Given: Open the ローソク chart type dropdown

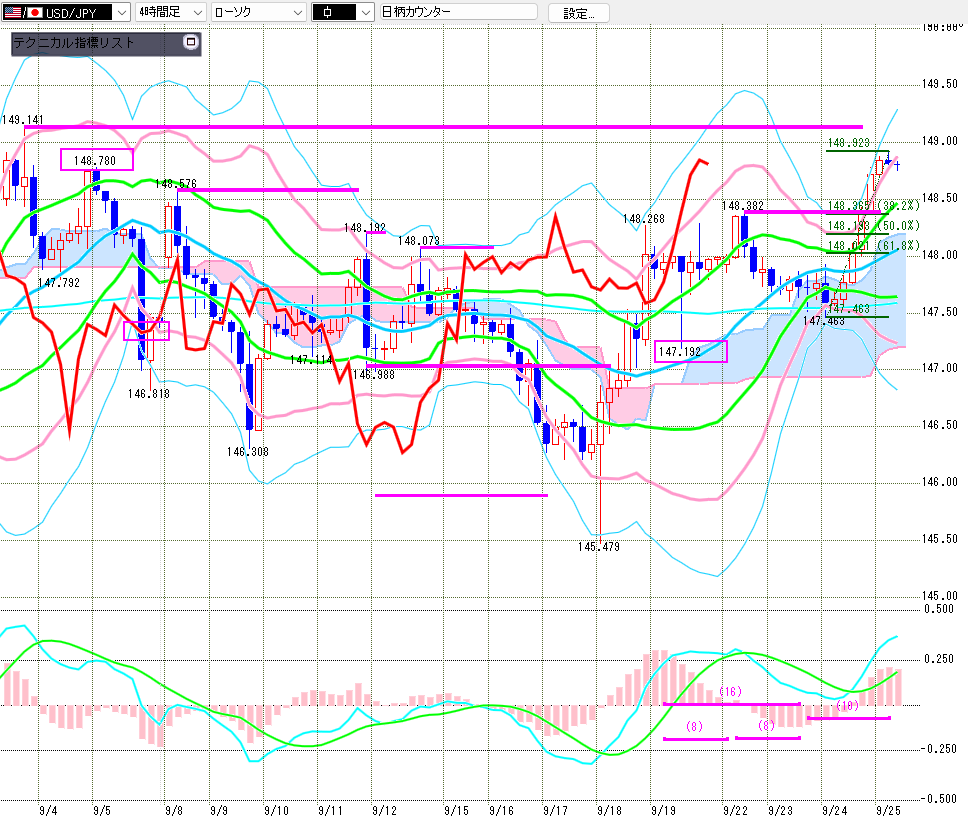Looking at the screenshot, I should click(296, 12).
